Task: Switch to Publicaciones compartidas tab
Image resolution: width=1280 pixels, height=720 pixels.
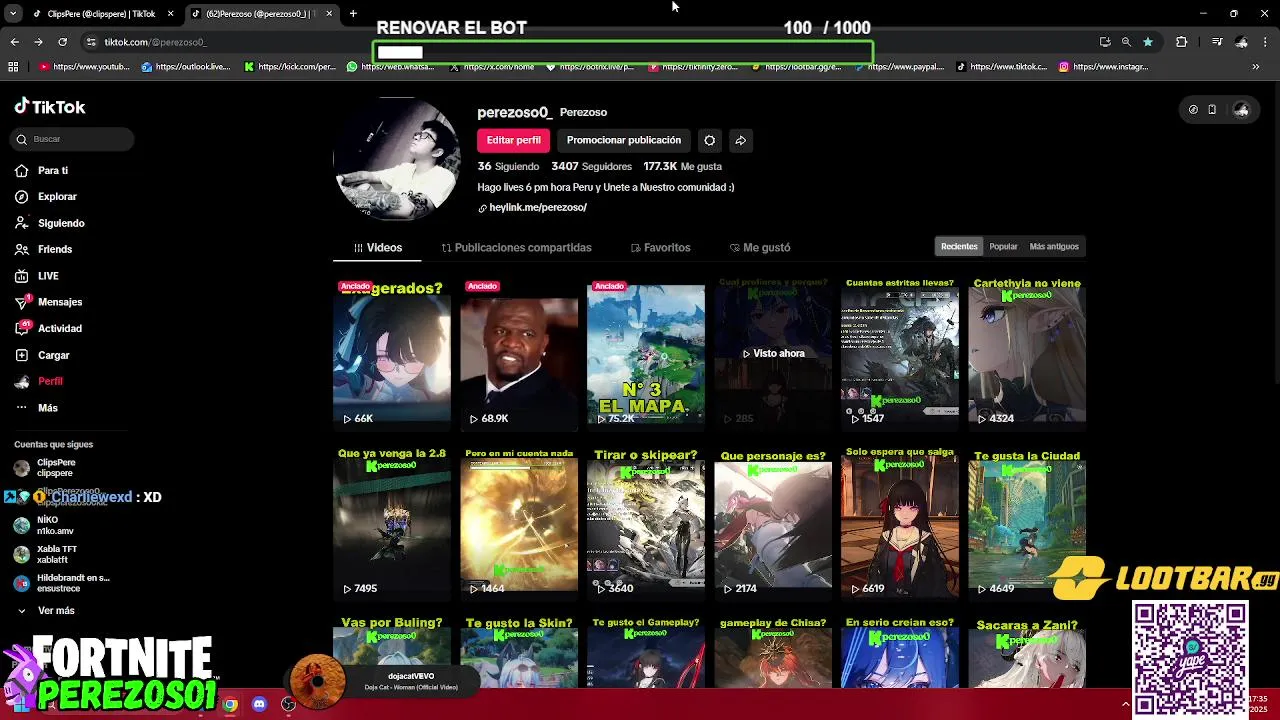Action: pos(517,248)
